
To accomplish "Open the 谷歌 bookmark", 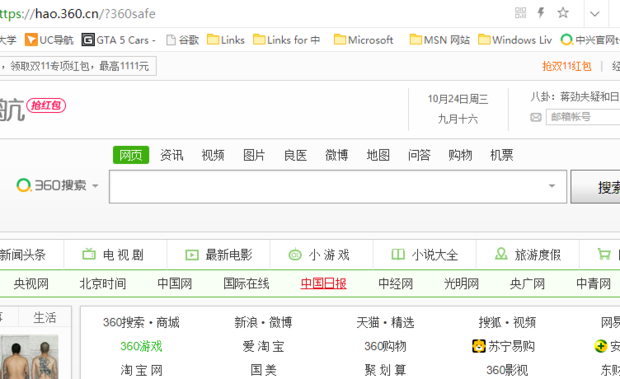I will (x=182, y=40).
